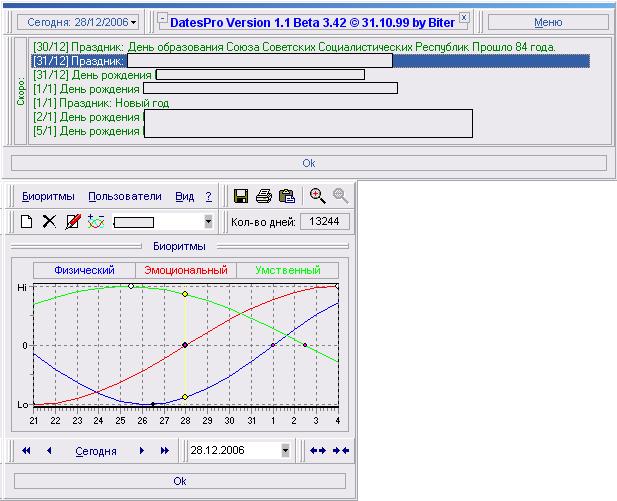This screenshot has width=617, height=501.
Task: Open the user selection dropdown
Action: point(208,221)
